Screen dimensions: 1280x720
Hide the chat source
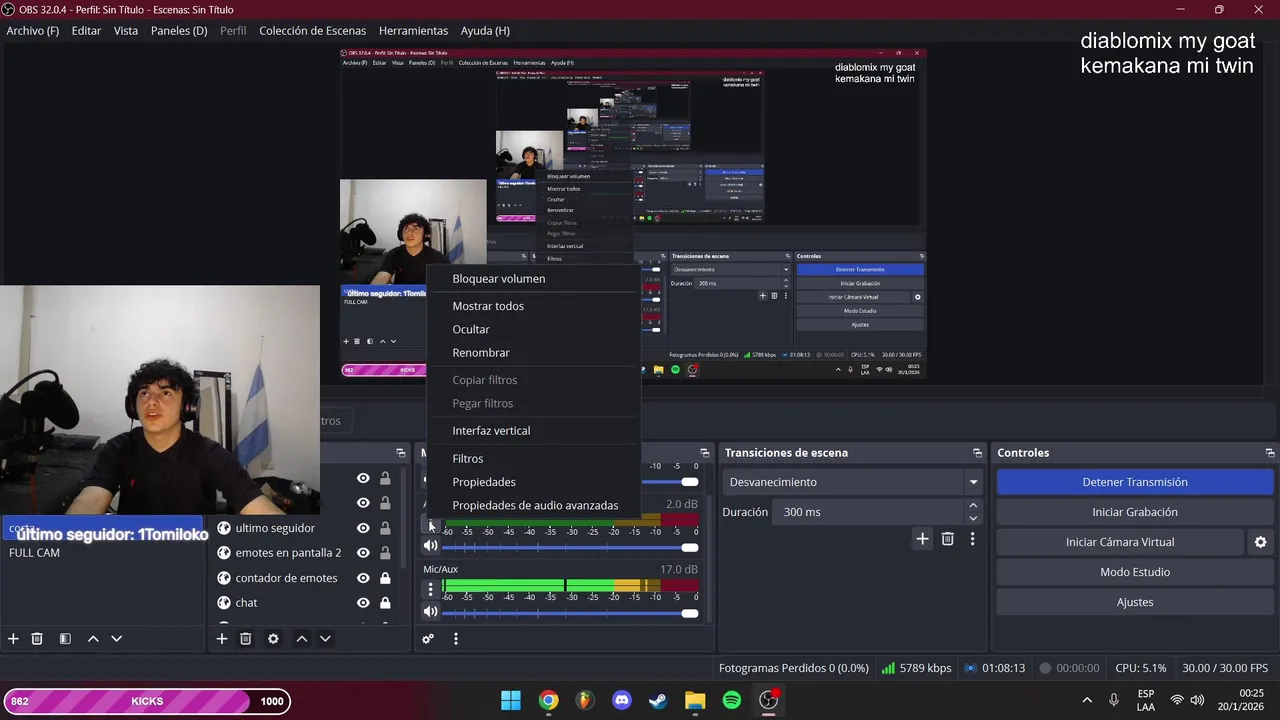(x=363, y=603)
